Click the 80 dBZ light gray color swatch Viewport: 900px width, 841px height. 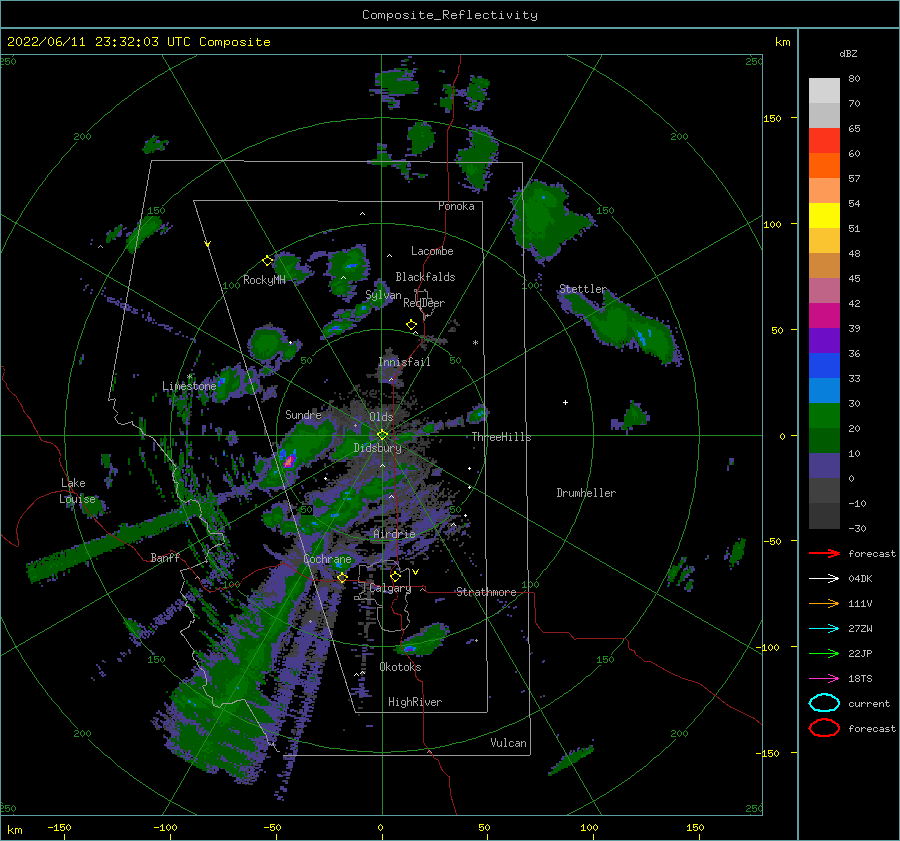824,90
